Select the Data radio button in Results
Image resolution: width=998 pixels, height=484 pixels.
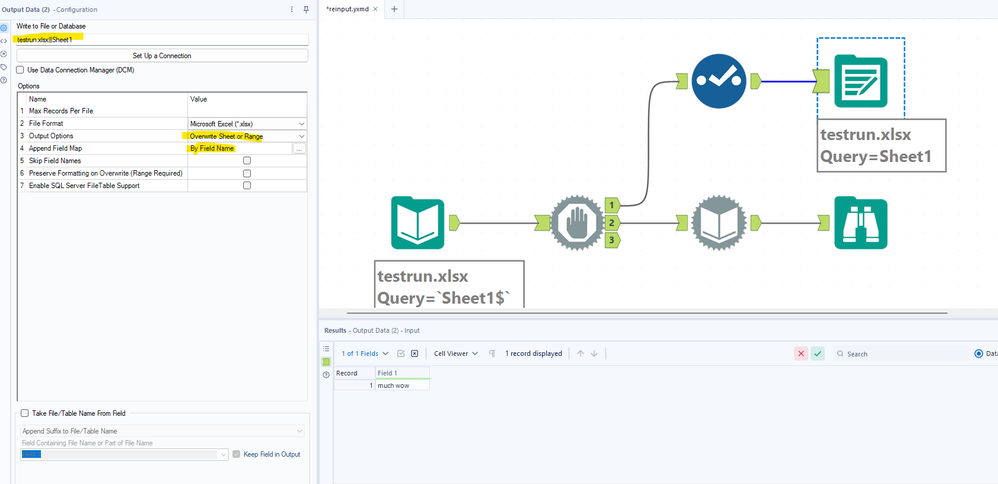point(979,353)
